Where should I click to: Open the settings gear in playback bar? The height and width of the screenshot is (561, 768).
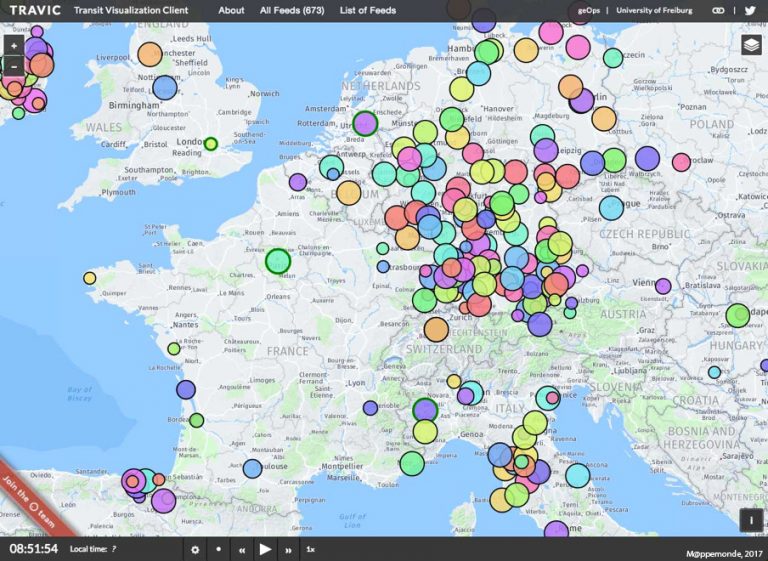195,549
